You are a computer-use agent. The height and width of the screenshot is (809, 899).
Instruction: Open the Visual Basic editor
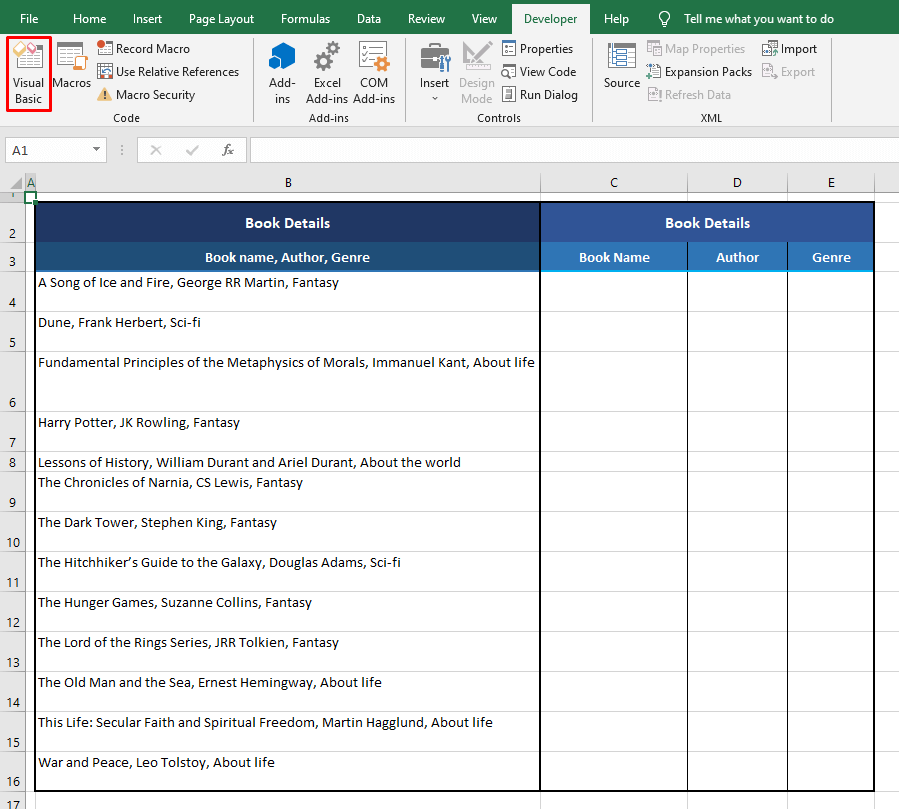point(28,73)
